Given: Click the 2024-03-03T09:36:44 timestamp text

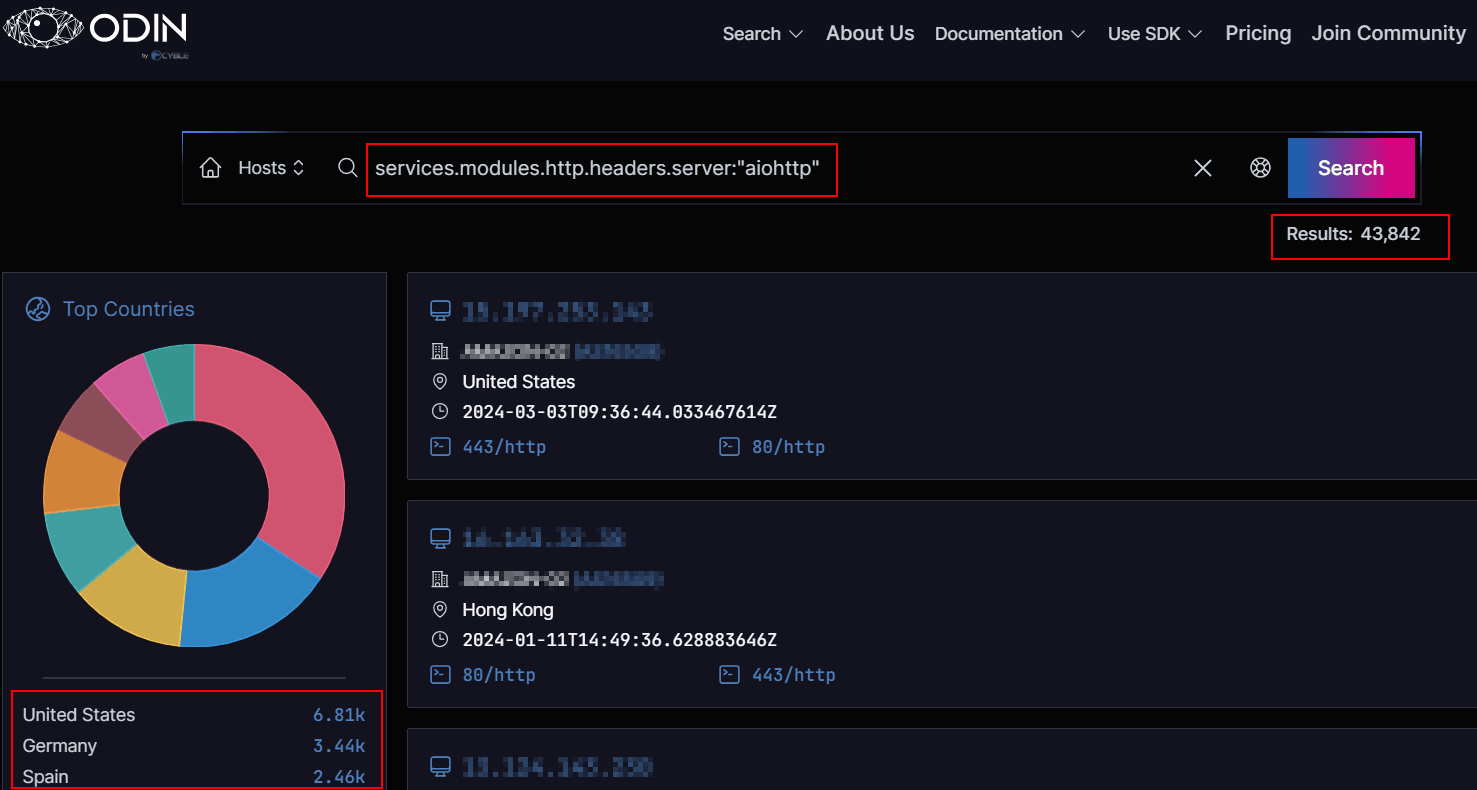Looking at the screenshot, I should tap(620, 412).
